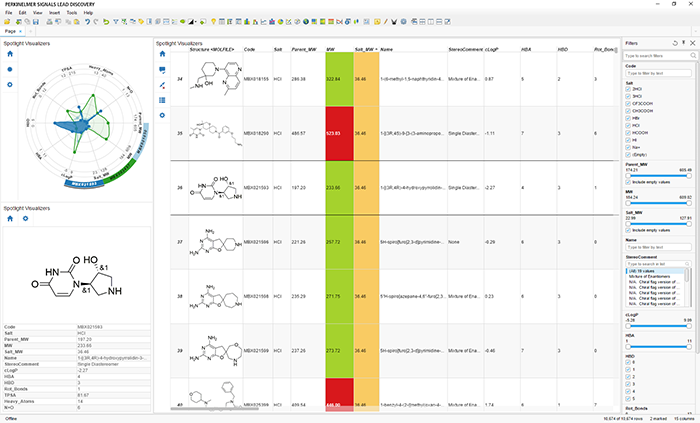Click the Name text filter field

[659, 247]
